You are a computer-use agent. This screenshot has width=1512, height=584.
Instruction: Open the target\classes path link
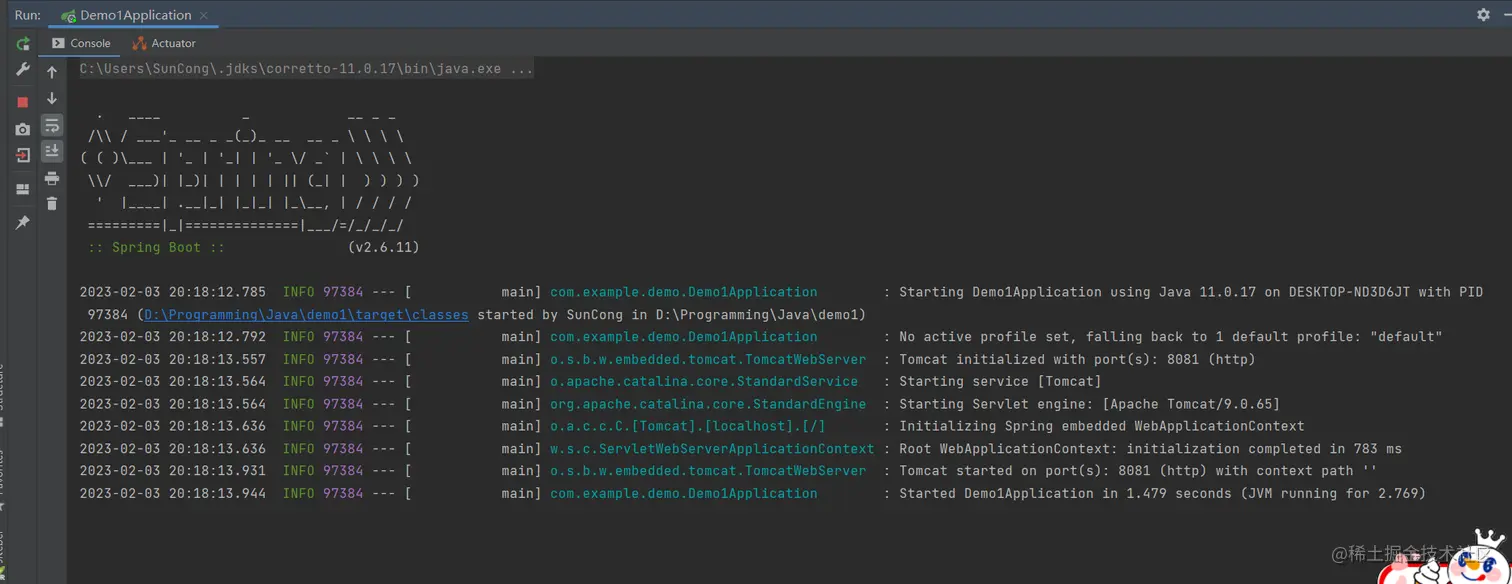306,314
